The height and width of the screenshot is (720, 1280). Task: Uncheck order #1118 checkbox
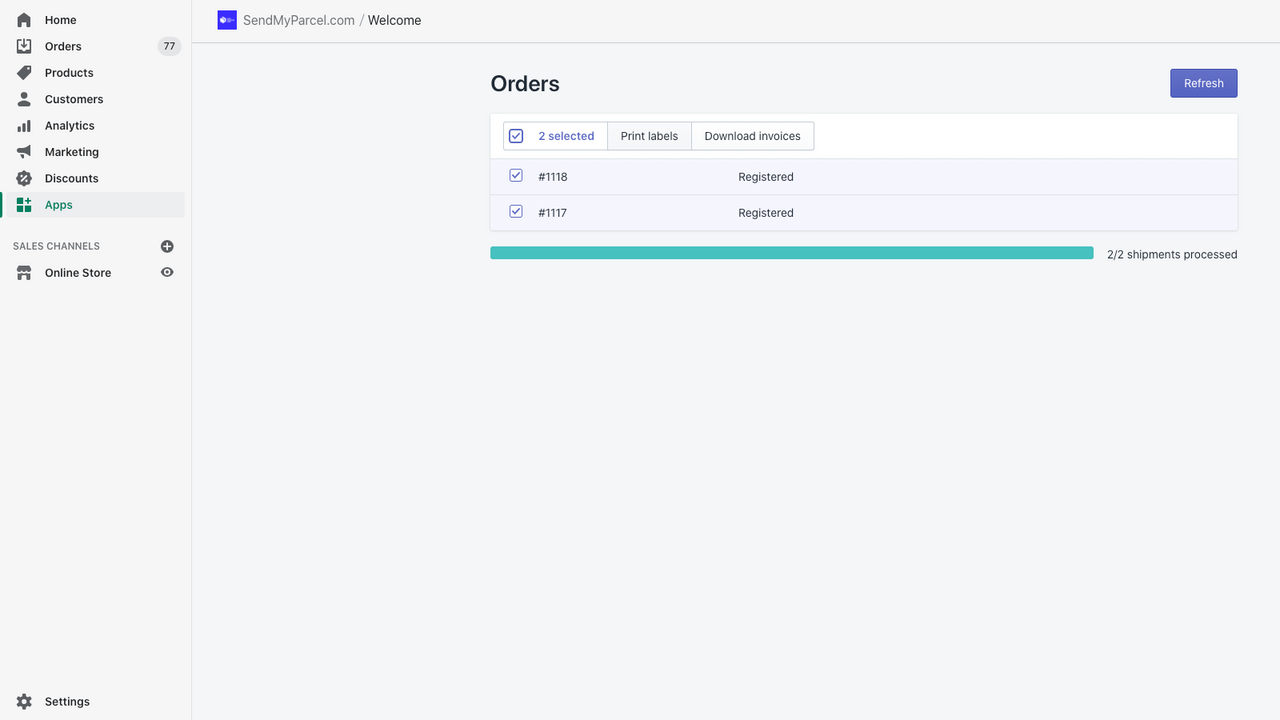coord(516,175)
